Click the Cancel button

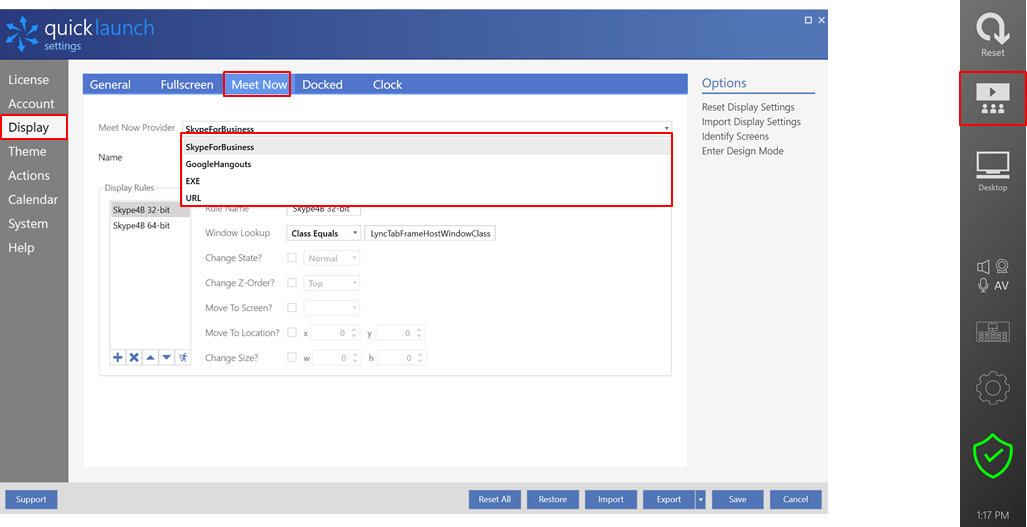pos(796,500)
